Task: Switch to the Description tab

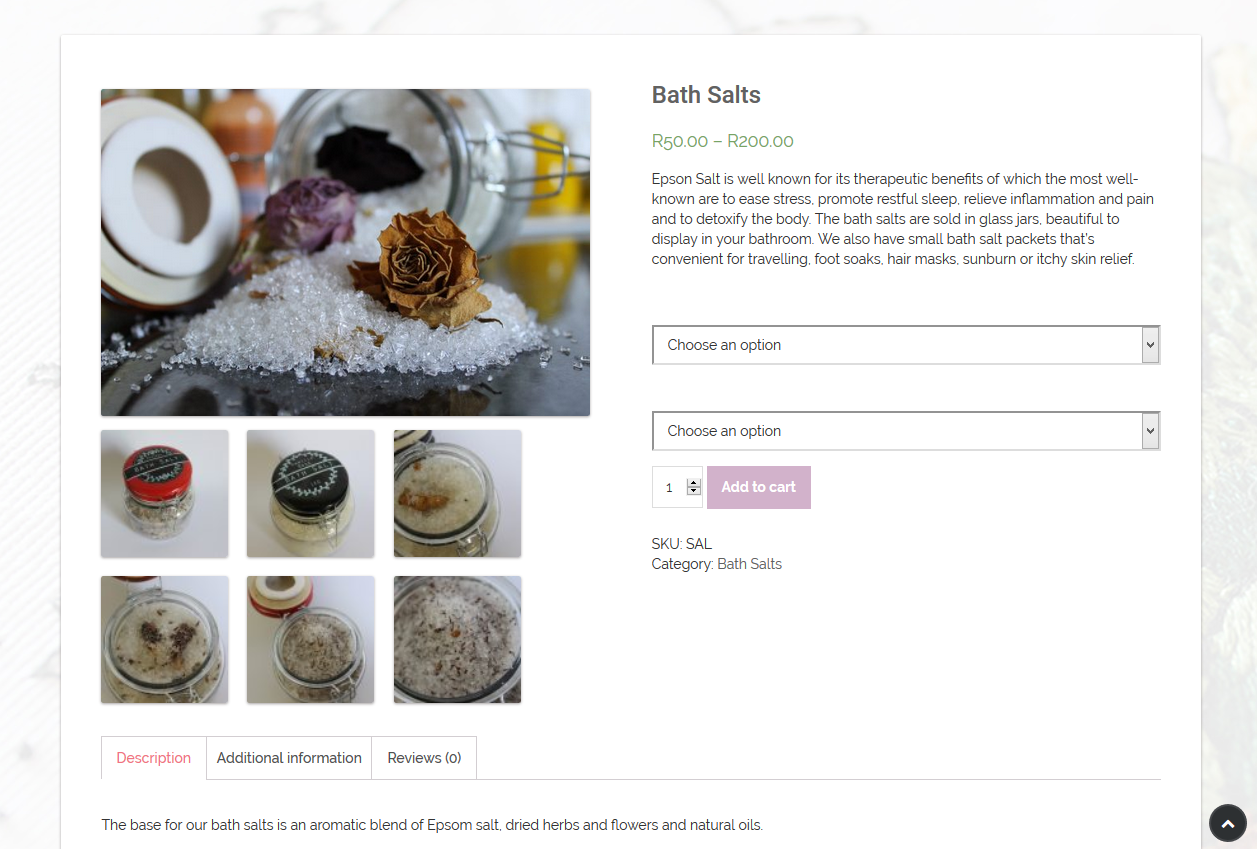Action: (154, 758)
